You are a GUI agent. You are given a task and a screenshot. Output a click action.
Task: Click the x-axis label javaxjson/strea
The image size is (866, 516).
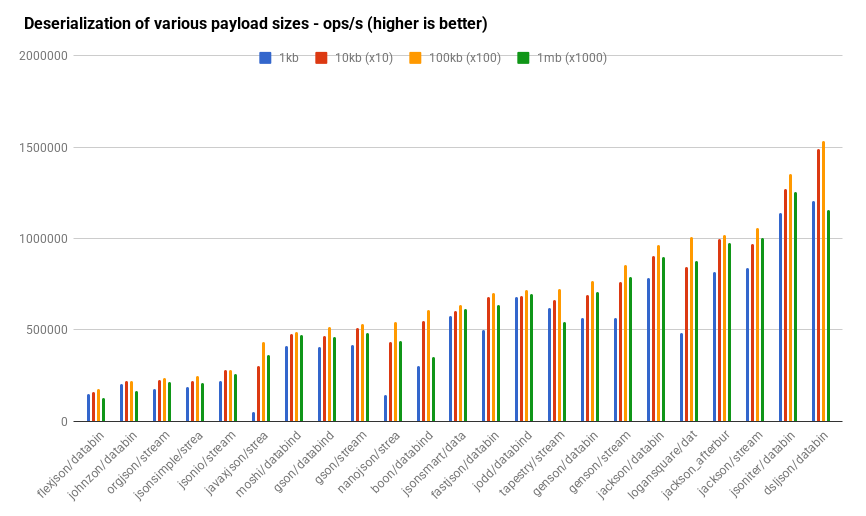point(236,464)
